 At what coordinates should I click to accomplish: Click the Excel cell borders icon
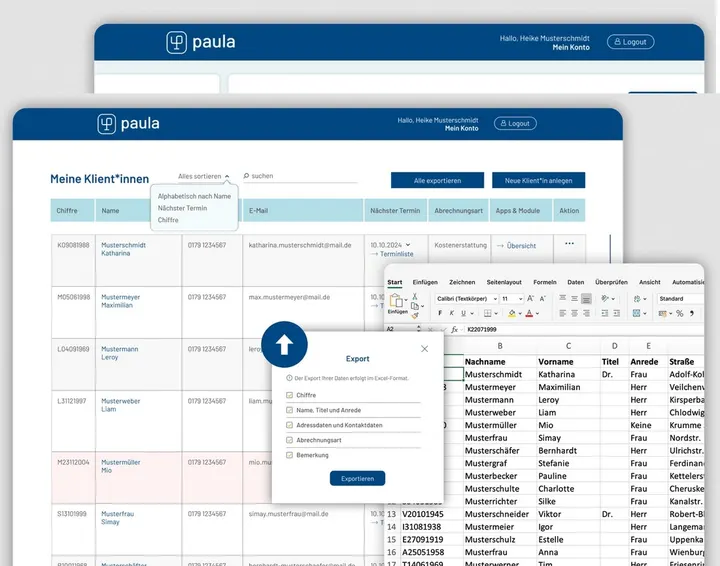click(488, 313)
